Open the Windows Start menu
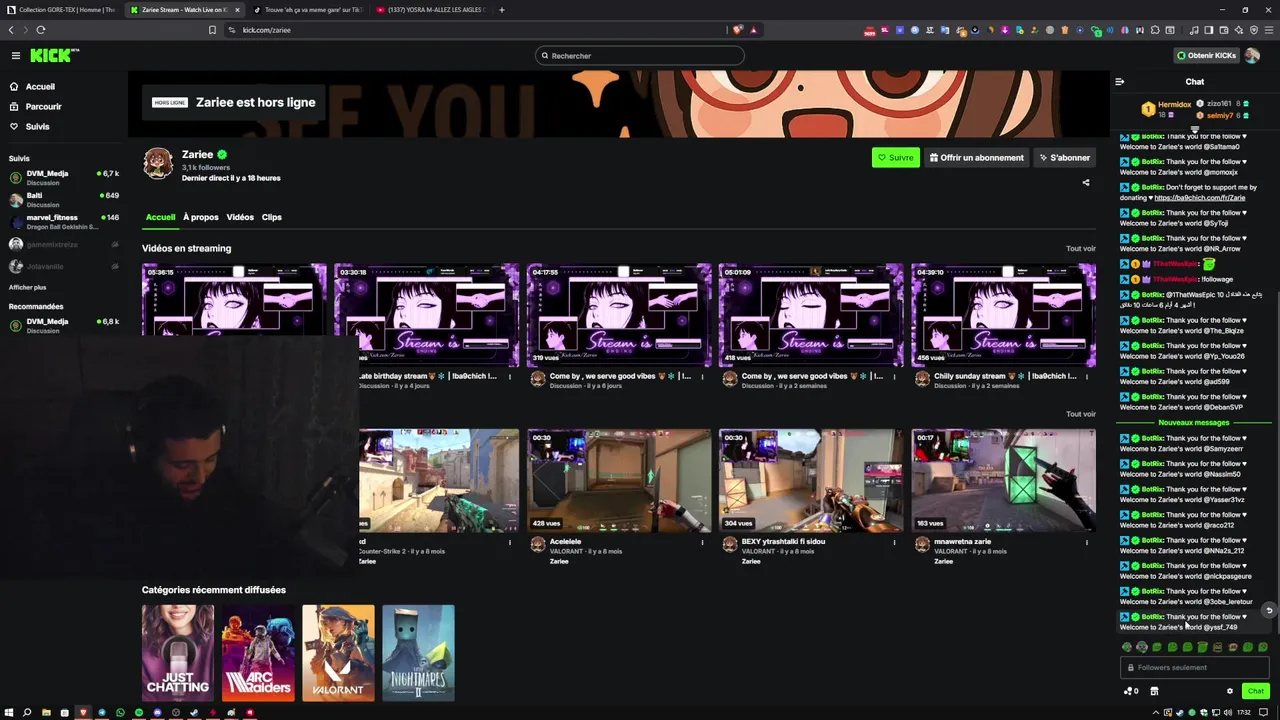Screen dimensions: 1280x720 click(9, 713)
